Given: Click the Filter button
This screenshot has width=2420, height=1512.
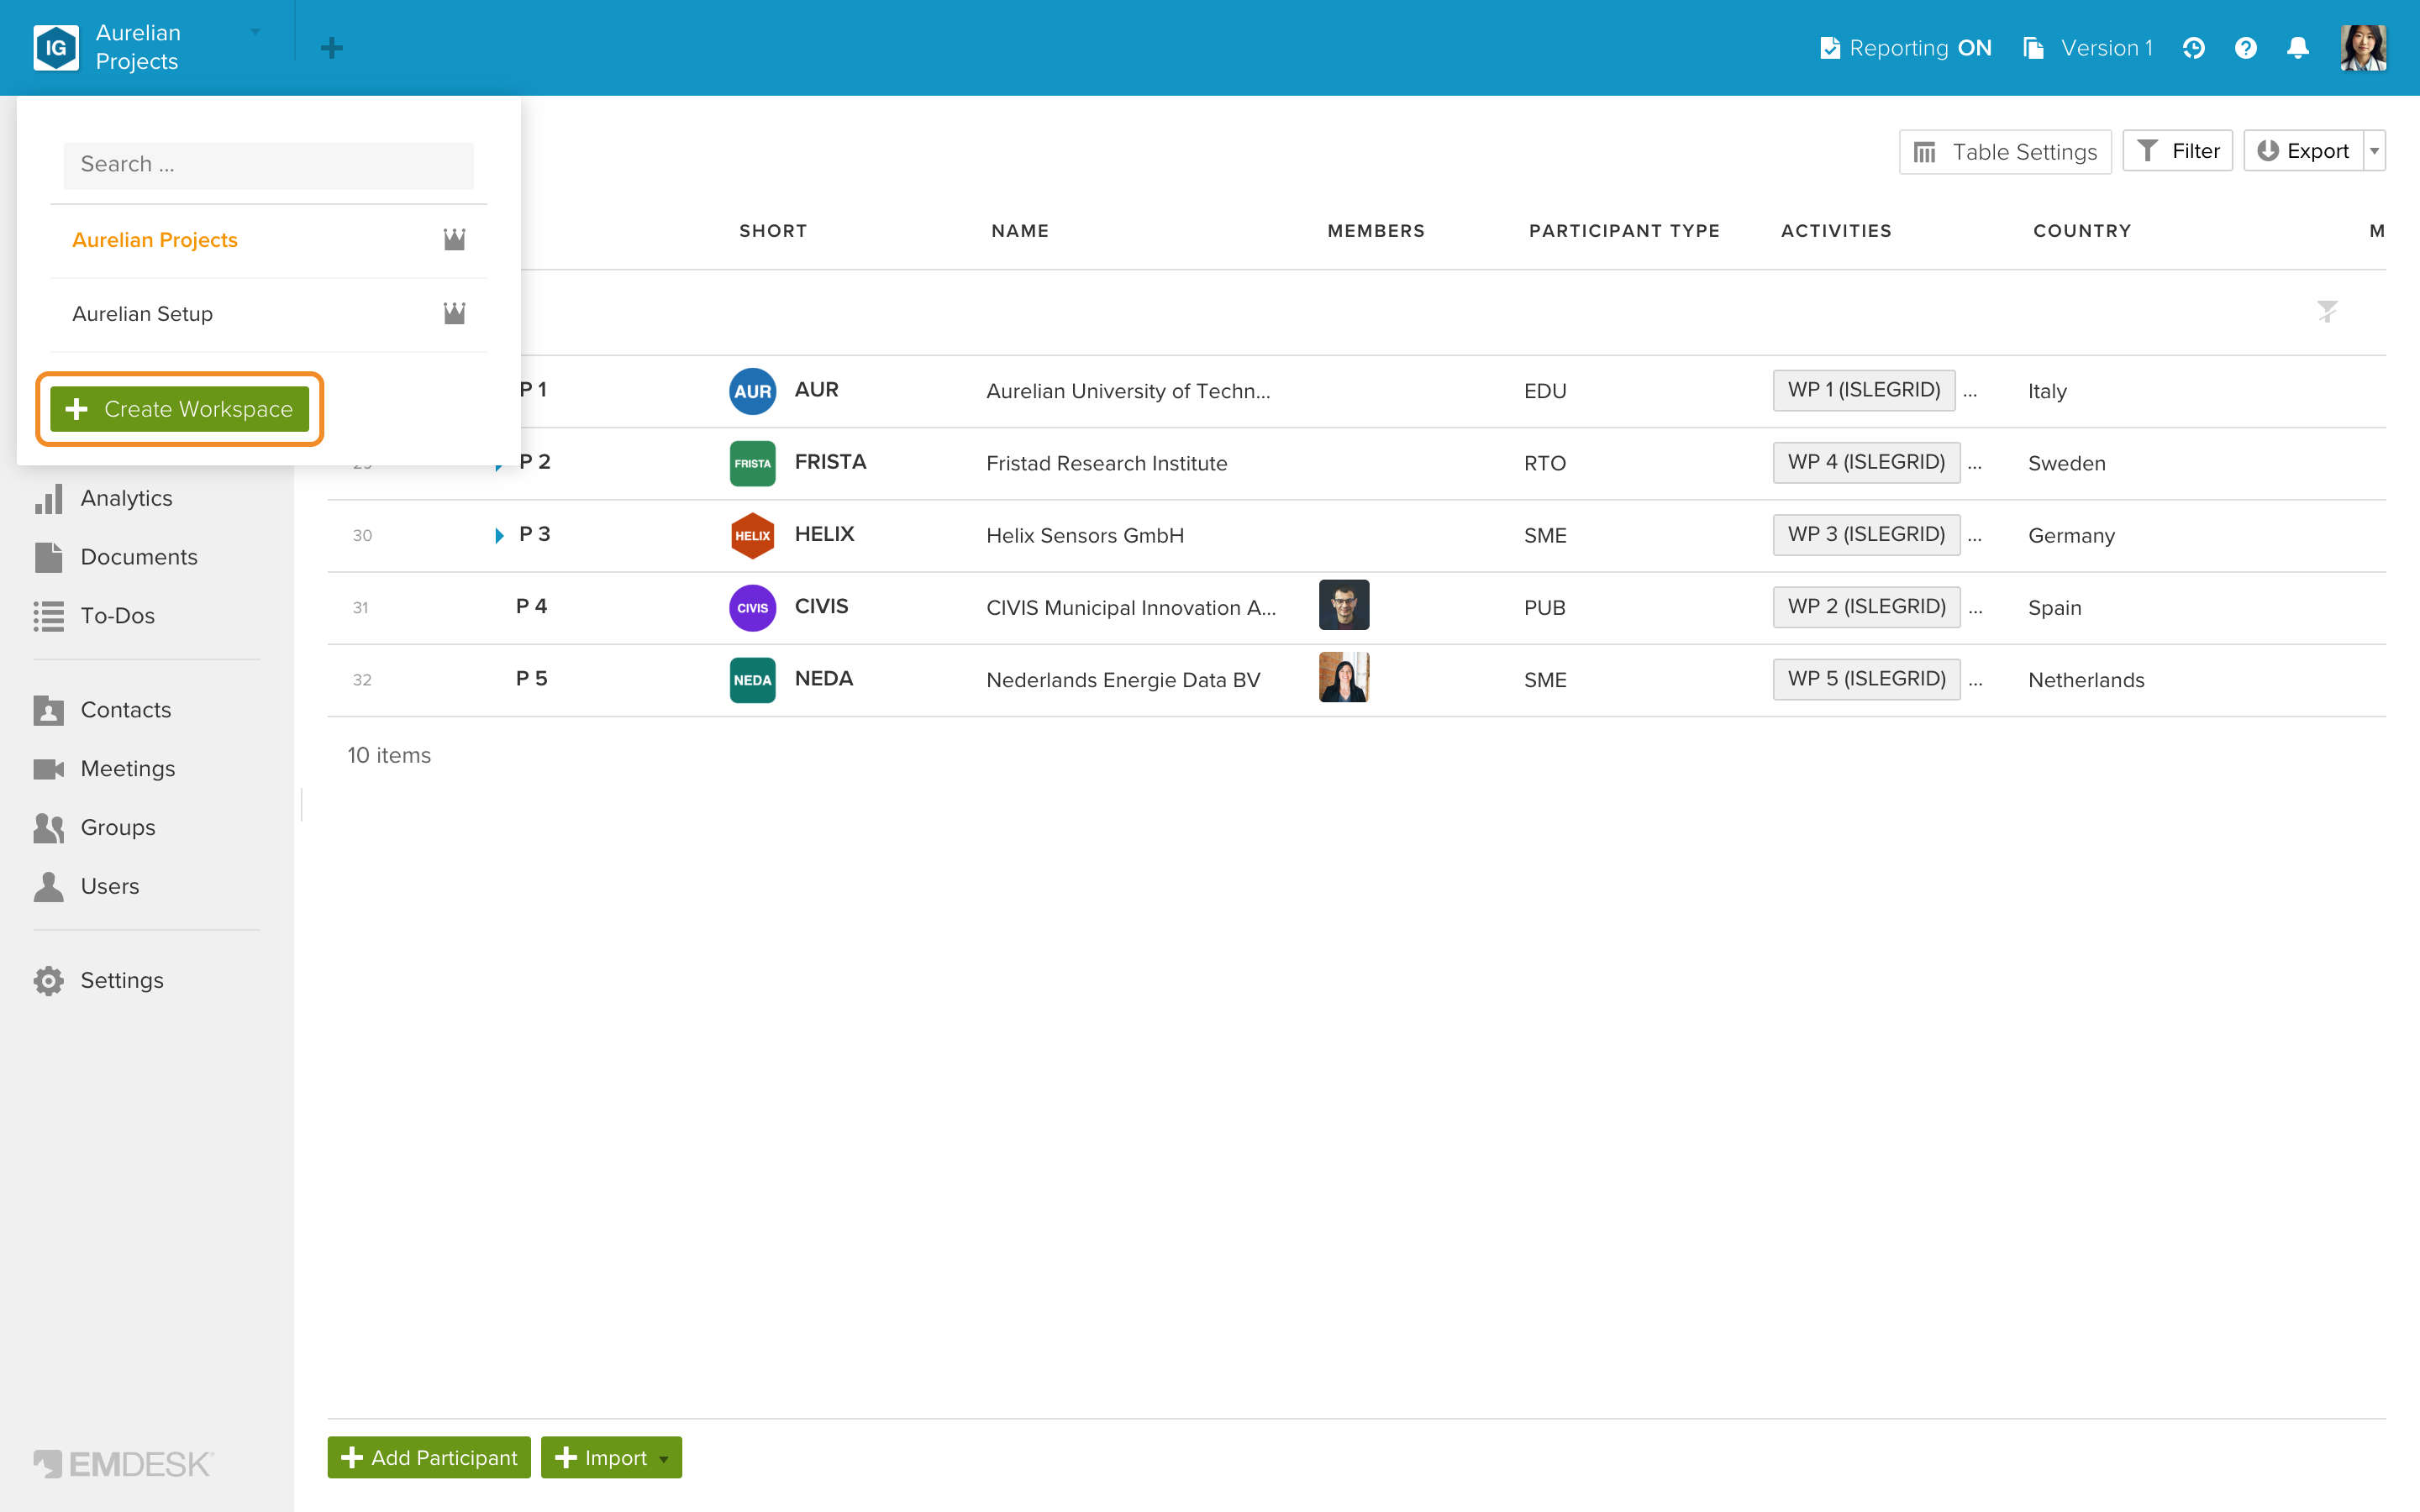Looking at the screenshot, I should (2177, 151).
